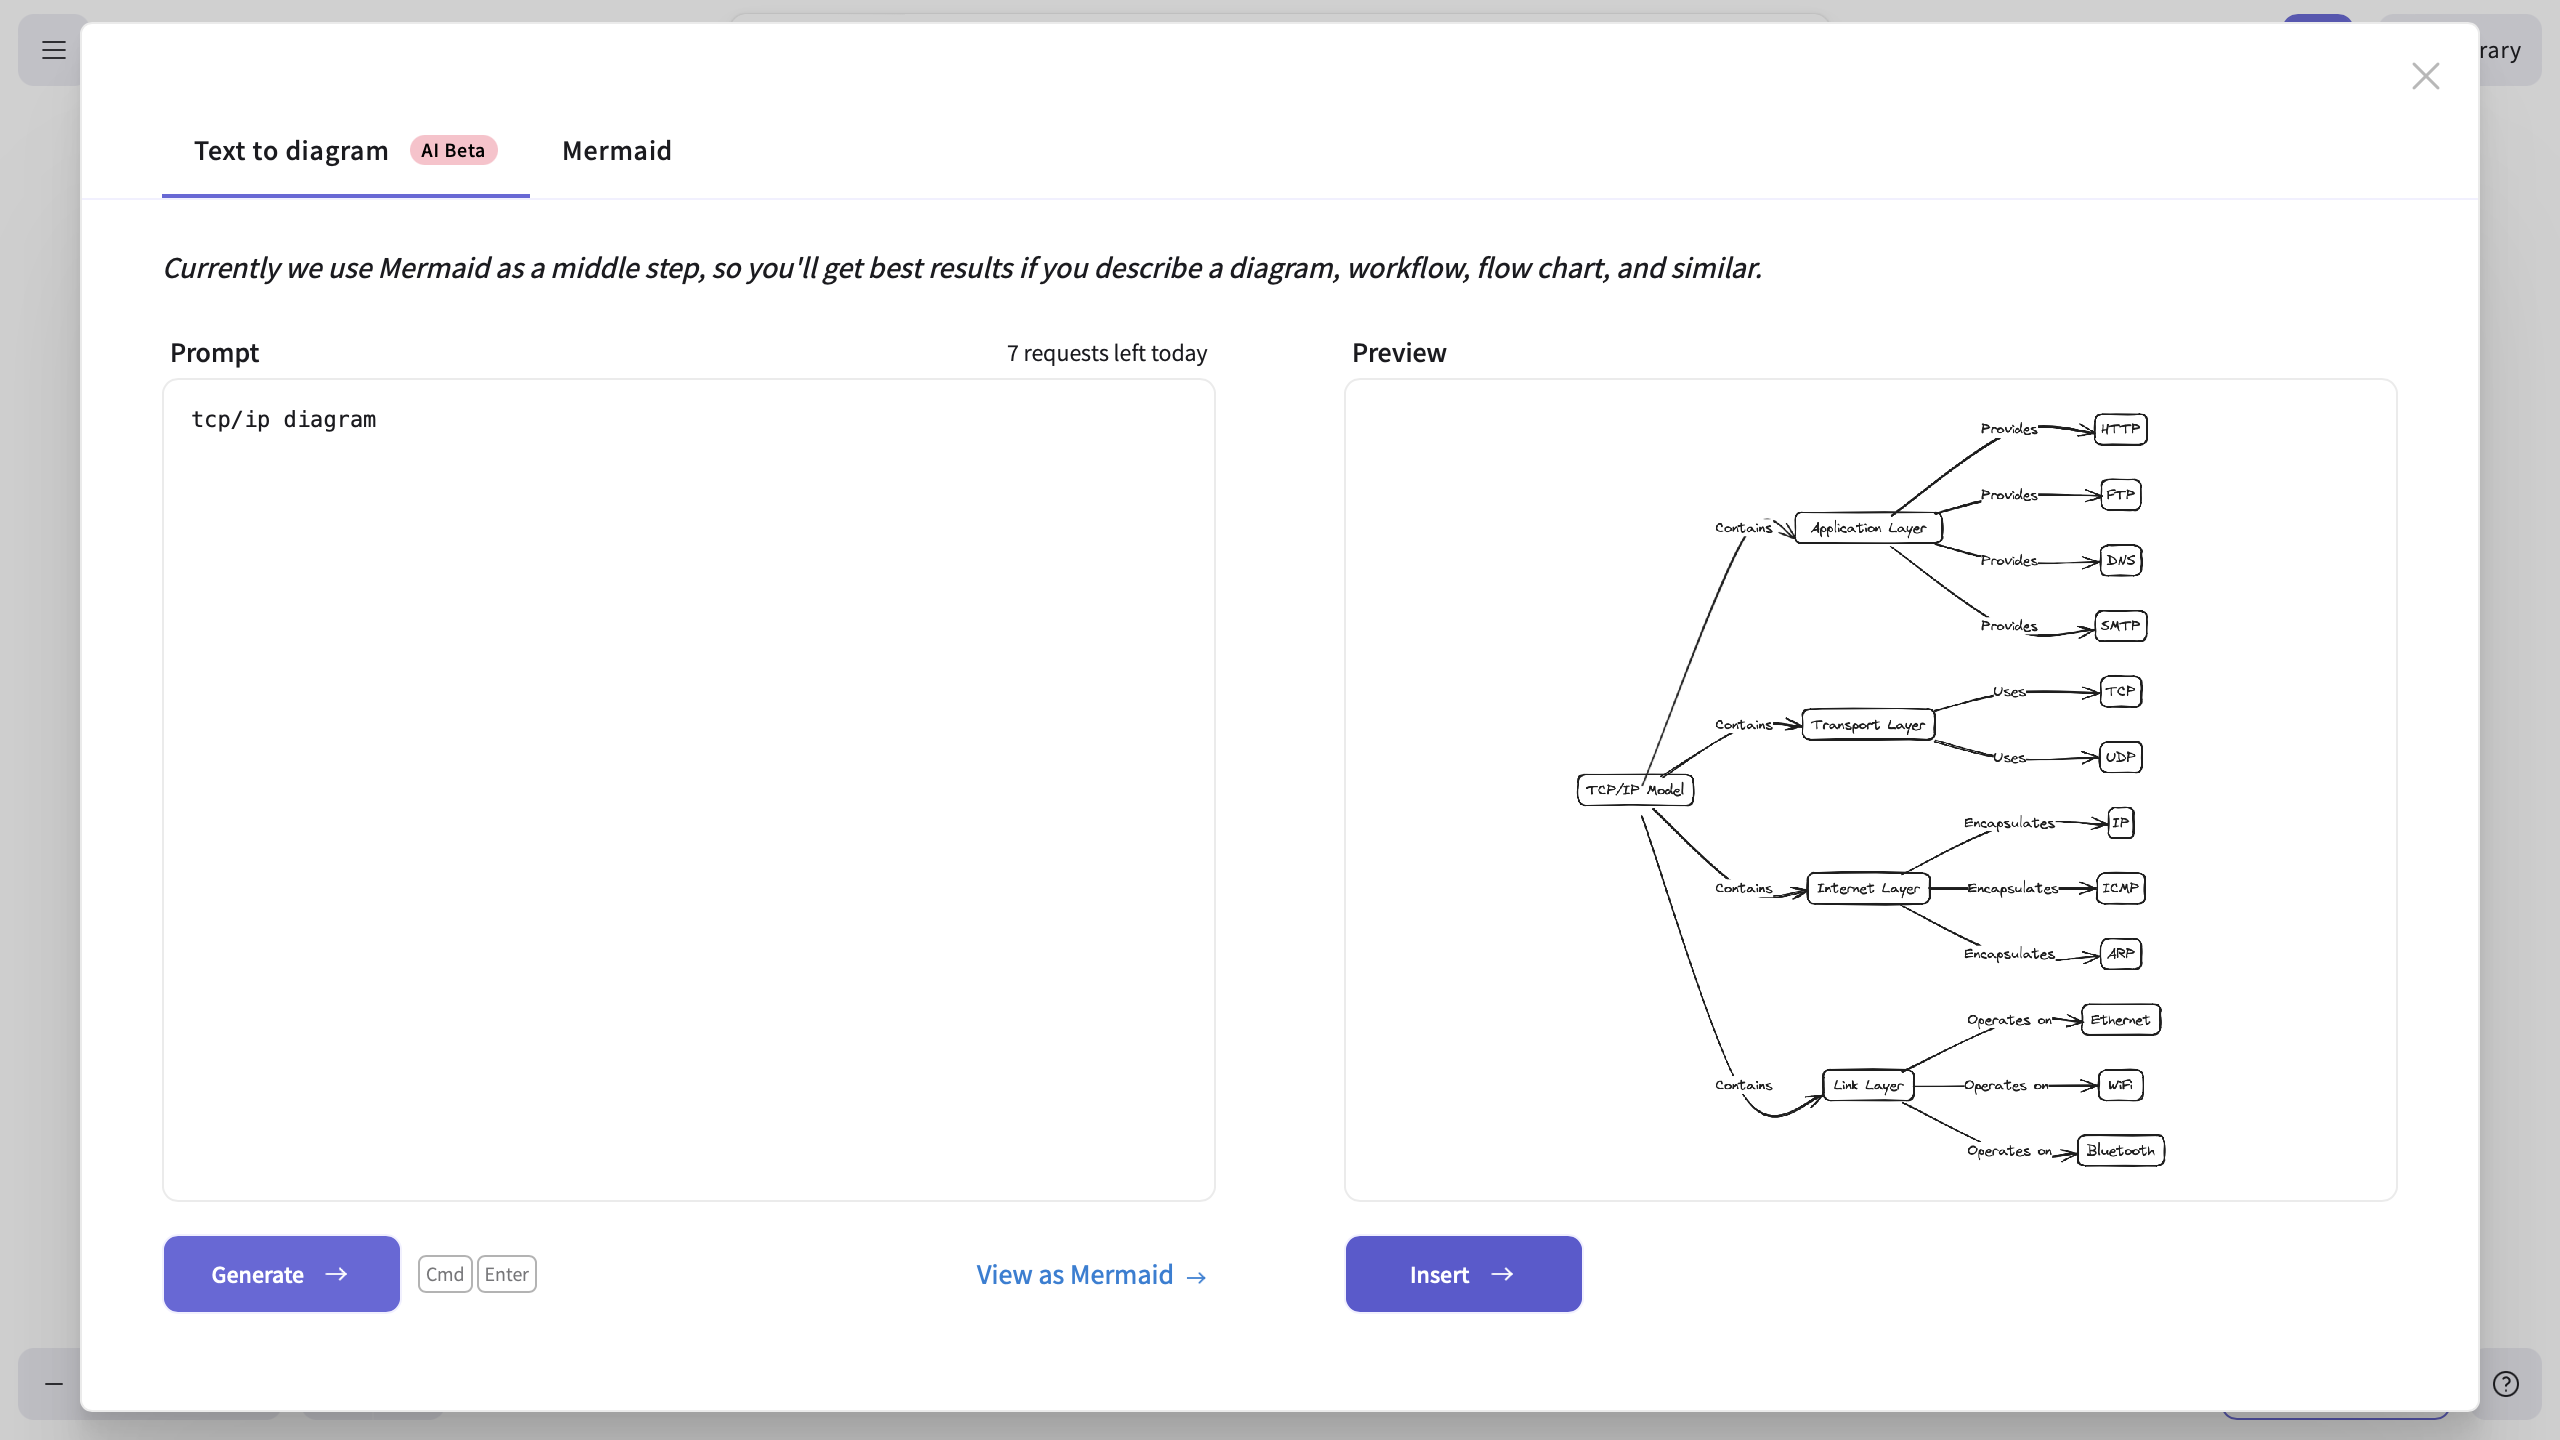Click the help question mark icon

[2505, 1383]
